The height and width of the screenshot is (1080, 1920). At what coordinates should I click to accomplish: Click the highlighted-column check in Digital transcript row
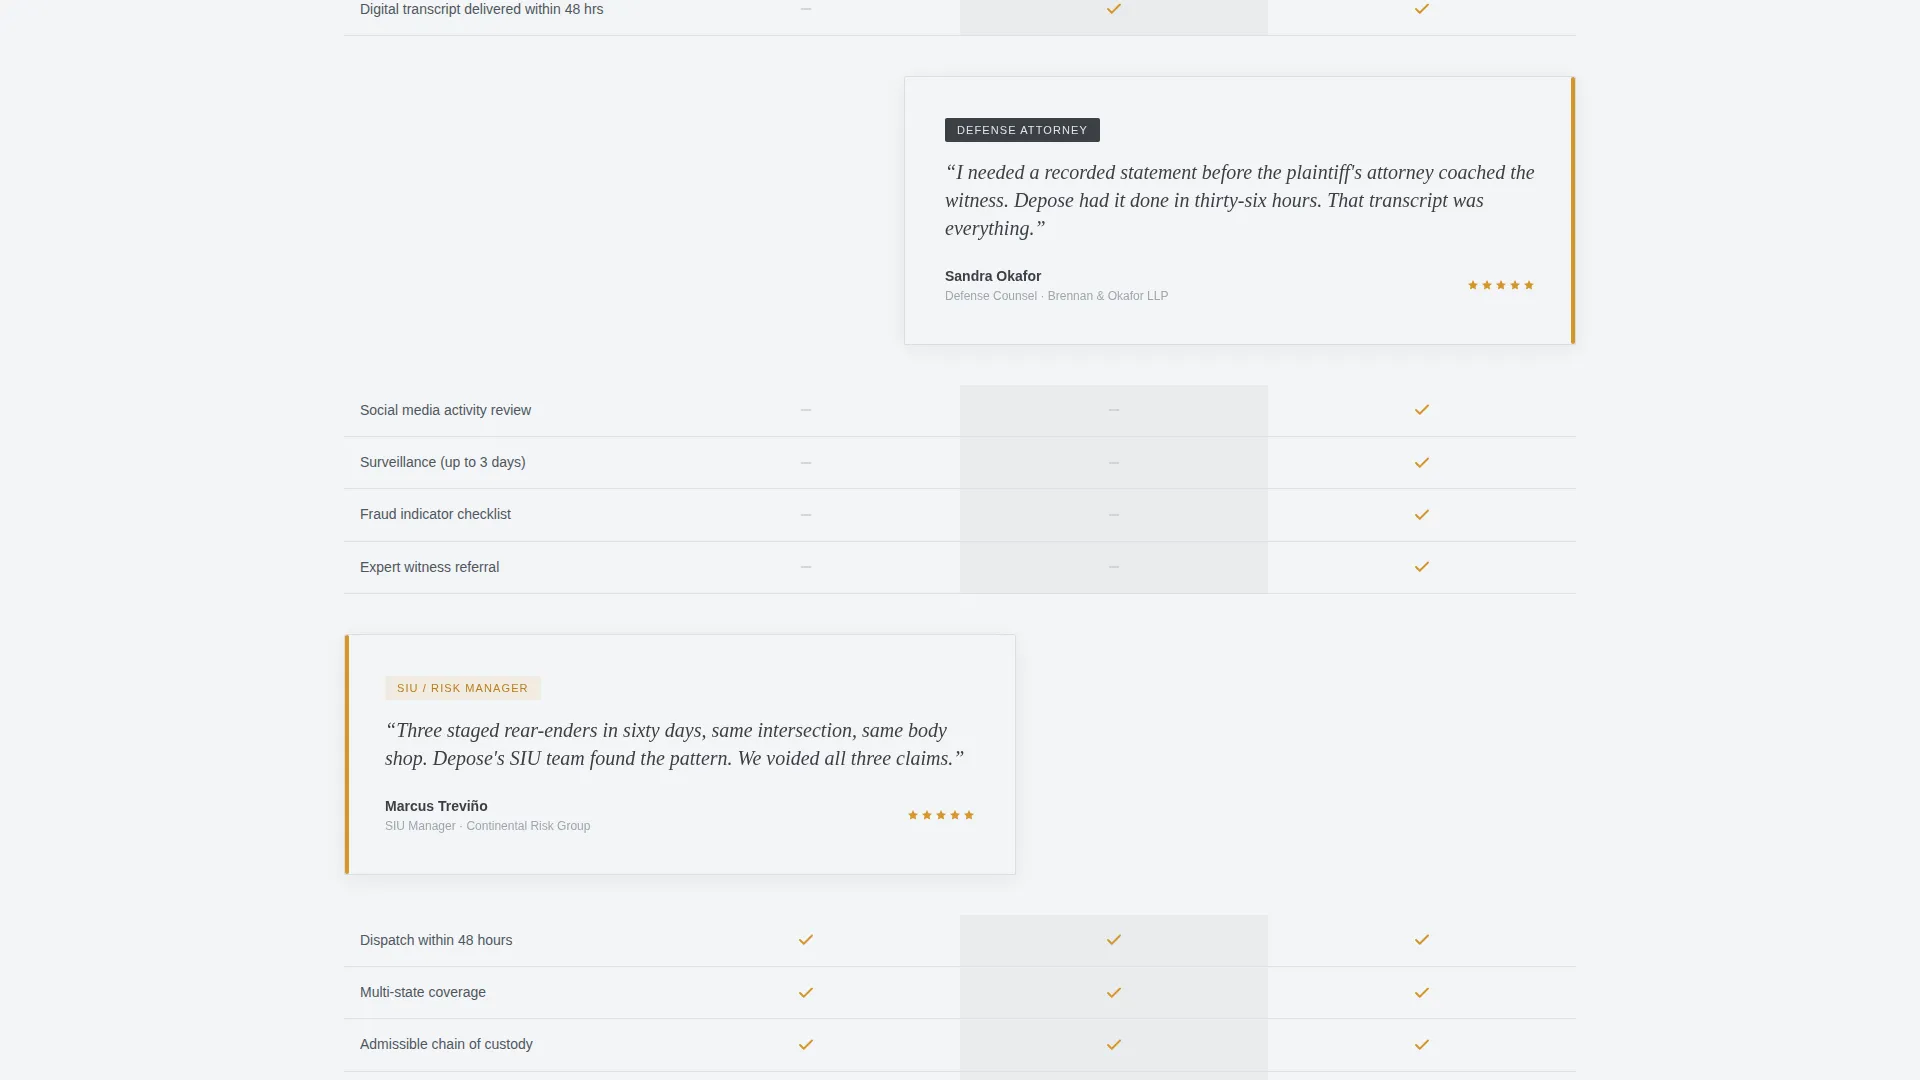(1113, 9)
